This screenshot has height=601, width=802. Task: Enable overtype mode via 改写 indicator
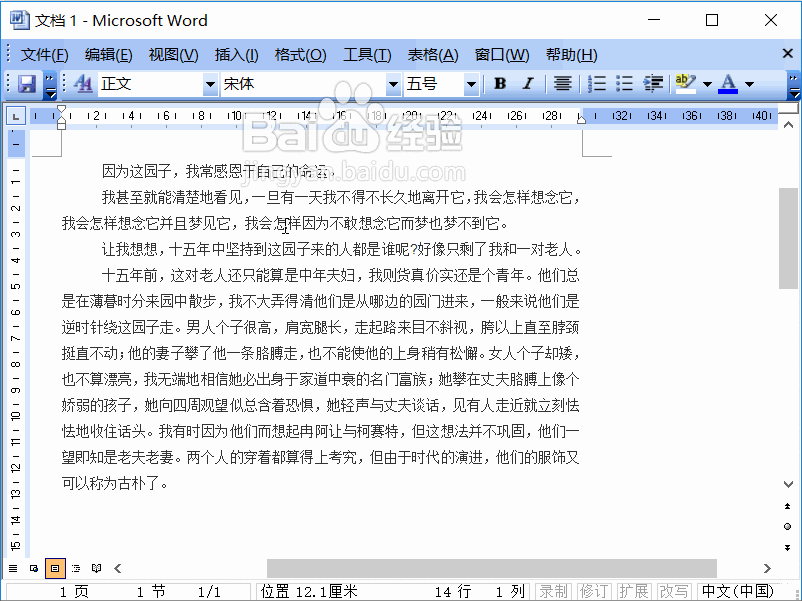click(x=673, y=590)
